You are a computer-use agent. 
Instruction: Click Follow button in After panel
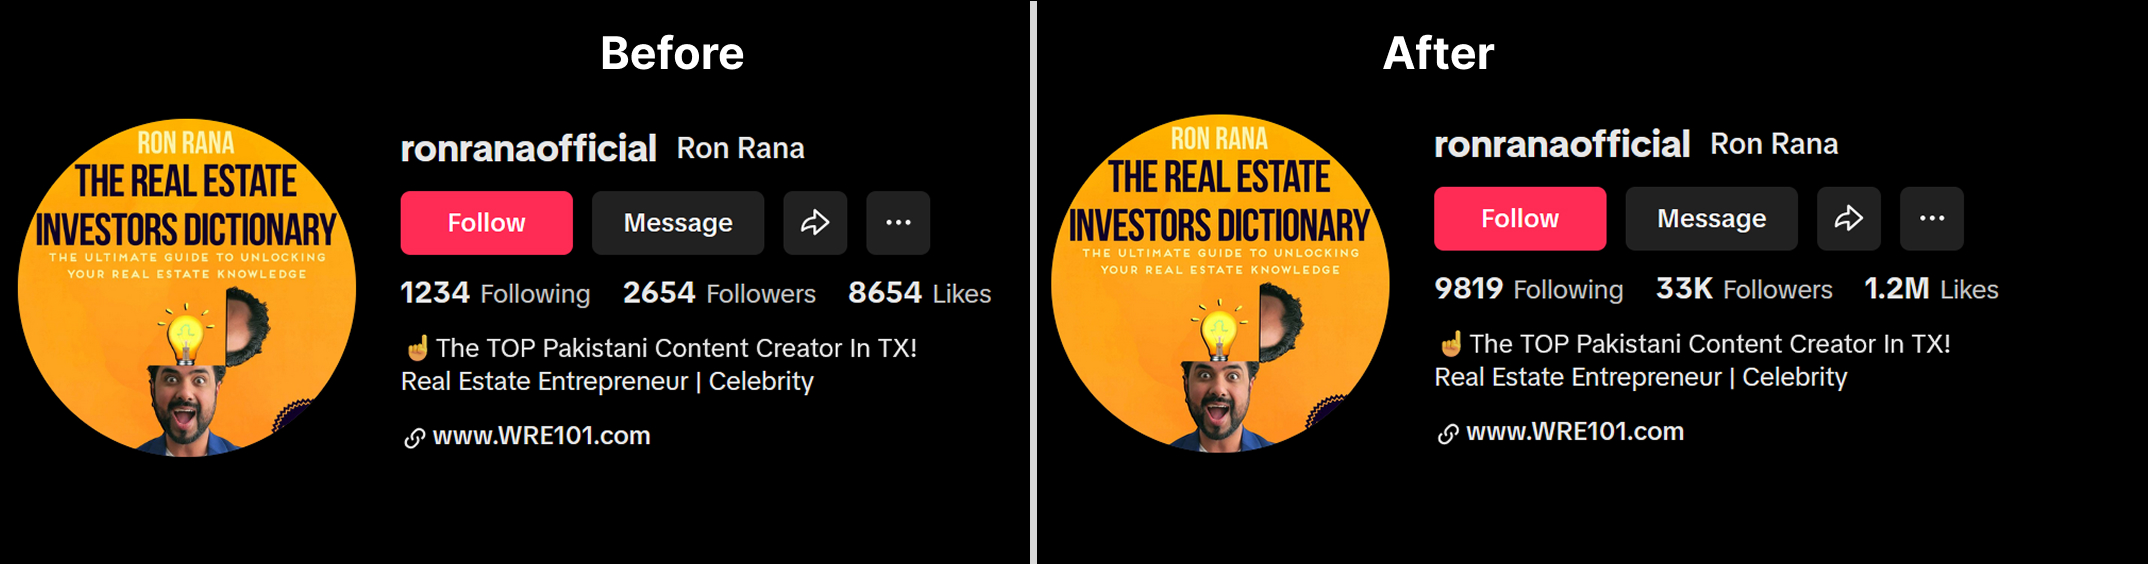[1520, 219]
